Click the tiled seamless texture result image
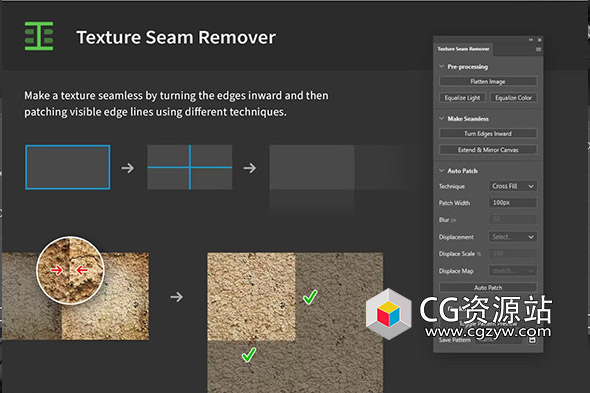Screen dimensions: 590x393 click(295, 323)
